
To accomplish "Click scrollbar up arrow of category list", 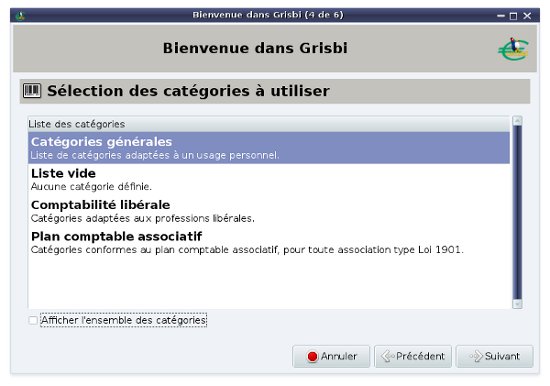I will pyautogui.click(x=517, y=121).
